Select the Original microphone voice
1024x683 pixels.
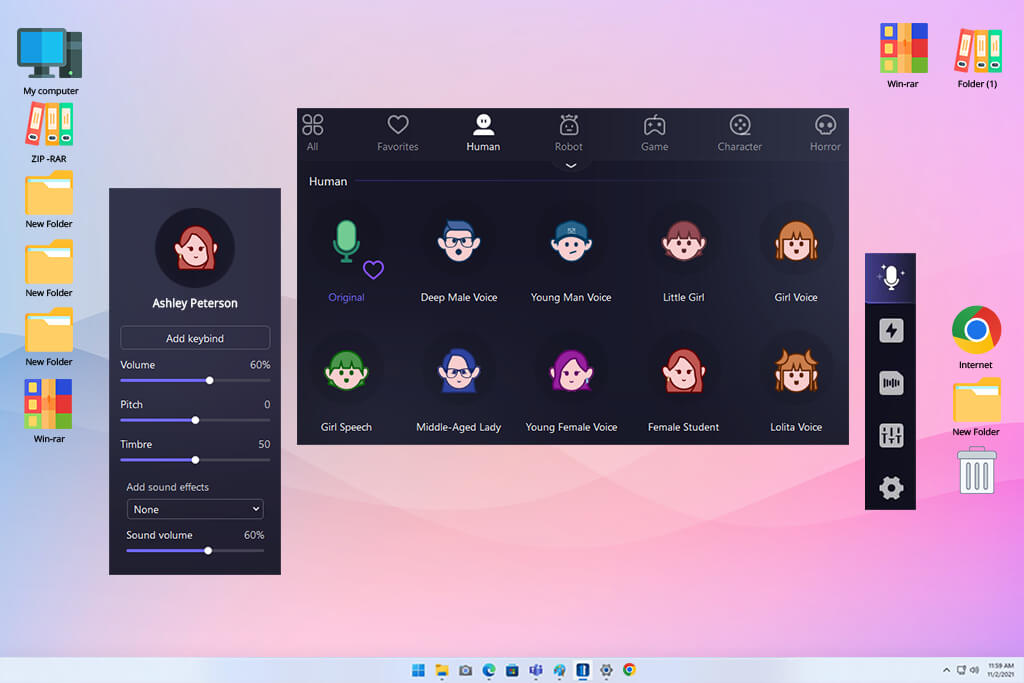pyautogui.click(x=345, y=242)
